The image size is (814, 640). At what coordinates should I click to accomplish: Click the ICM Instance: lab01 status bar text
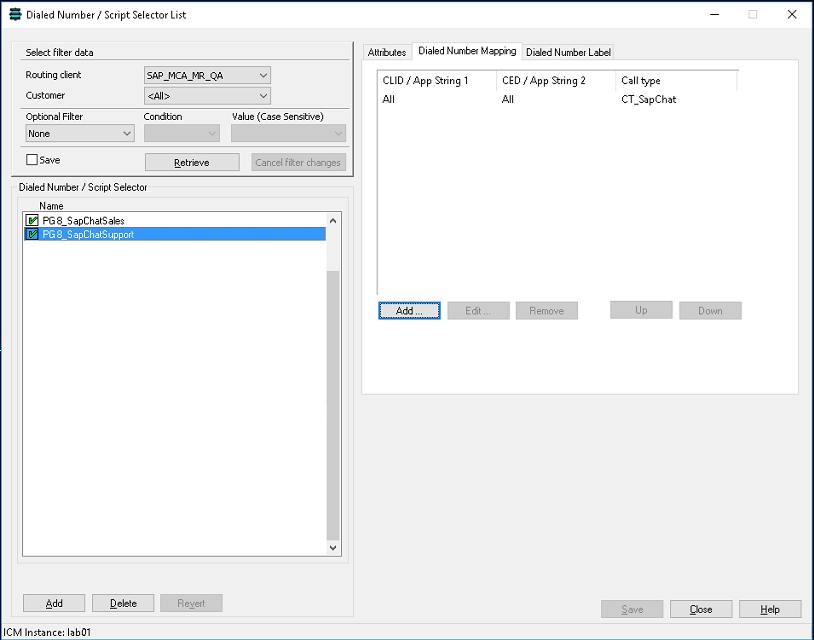[x=47, y=632]
